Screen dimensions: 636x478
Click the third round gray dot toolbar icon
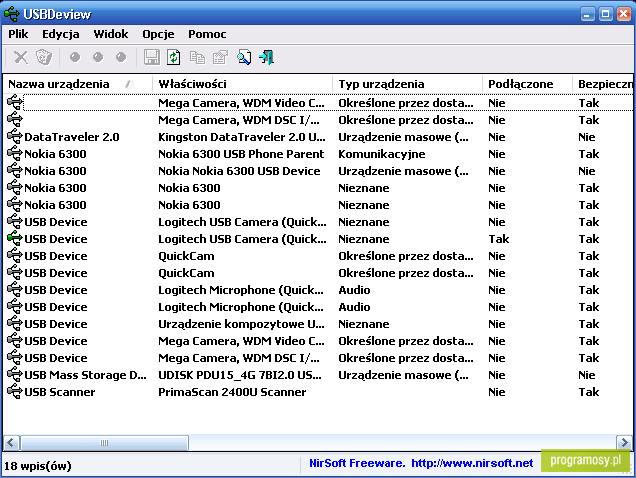point(121,57)
